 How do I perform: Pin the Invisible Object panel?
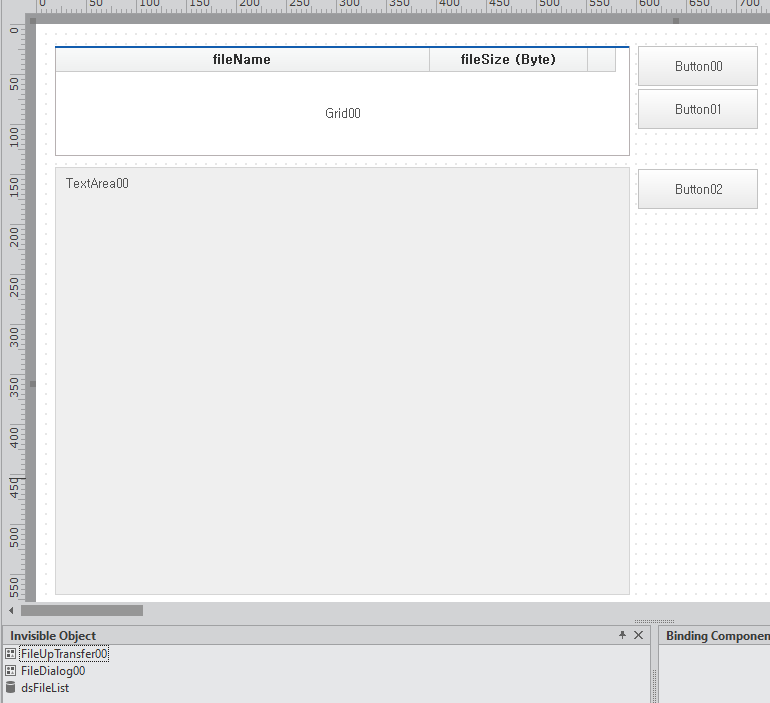(622, 635)
